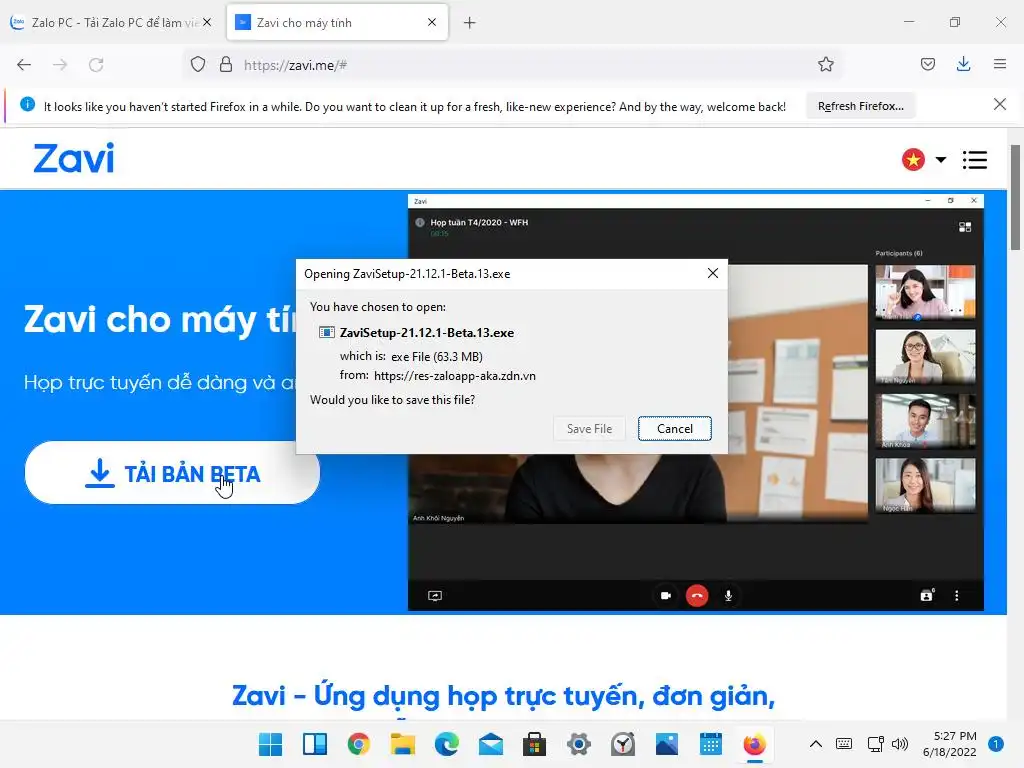Open File Explorer from taskbar
This screenshot has height=768, width=1024.
point(403,744)
